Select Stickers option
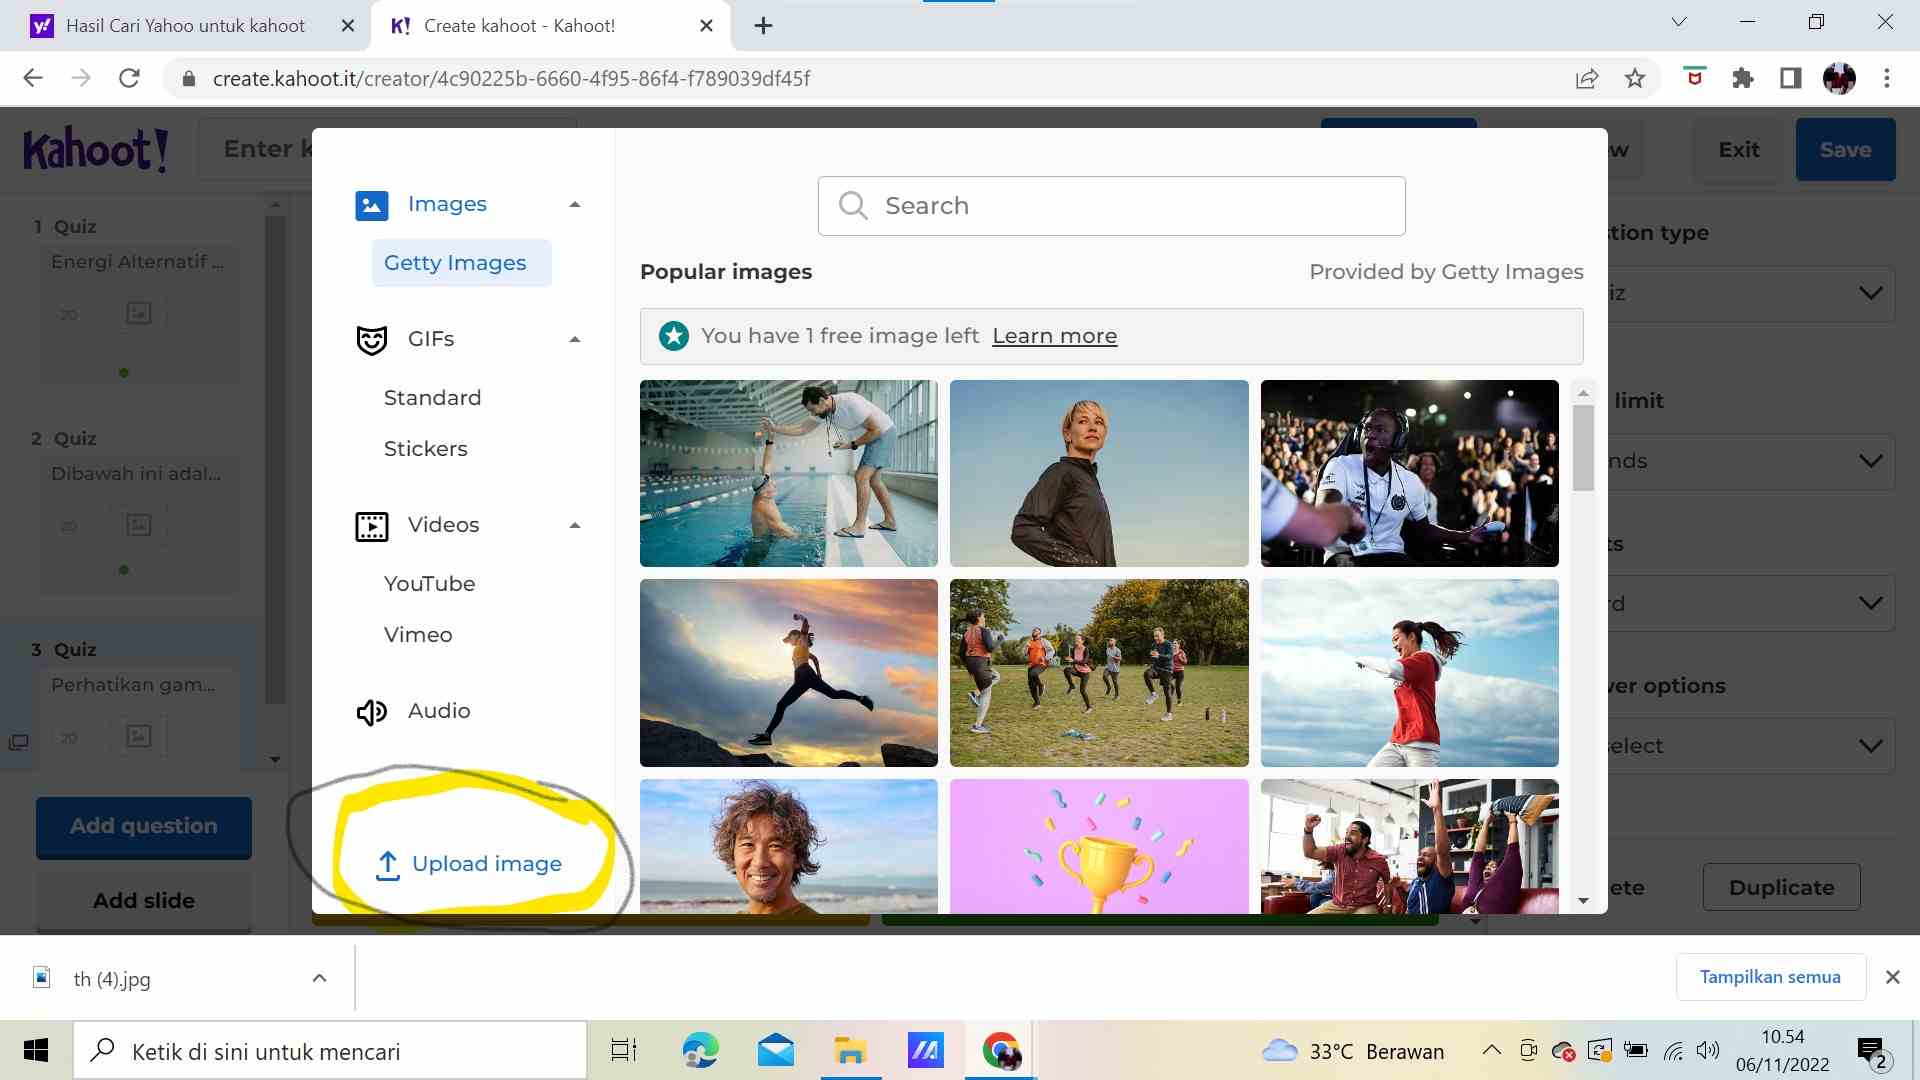 pos(425,449)
